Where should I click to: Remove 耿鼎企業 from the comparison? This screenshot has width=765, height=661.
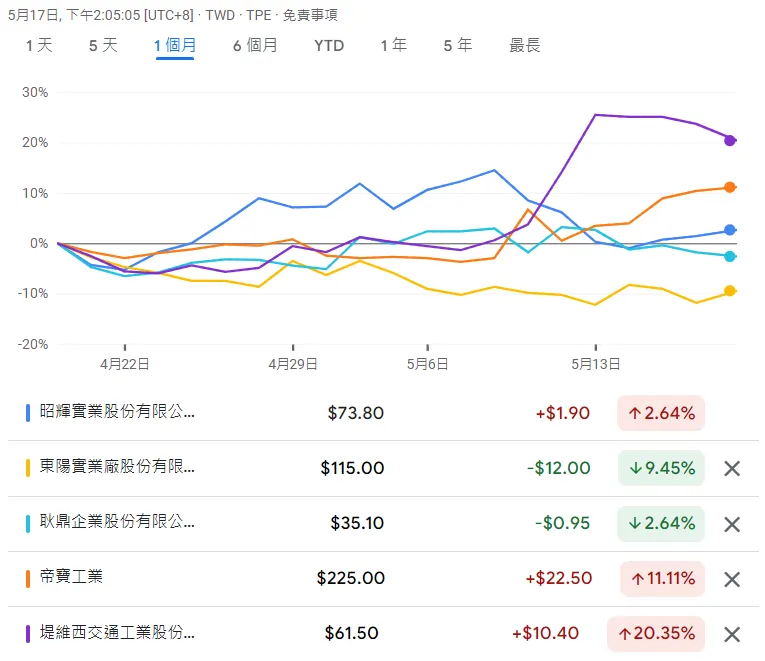[x=732, y=524]
